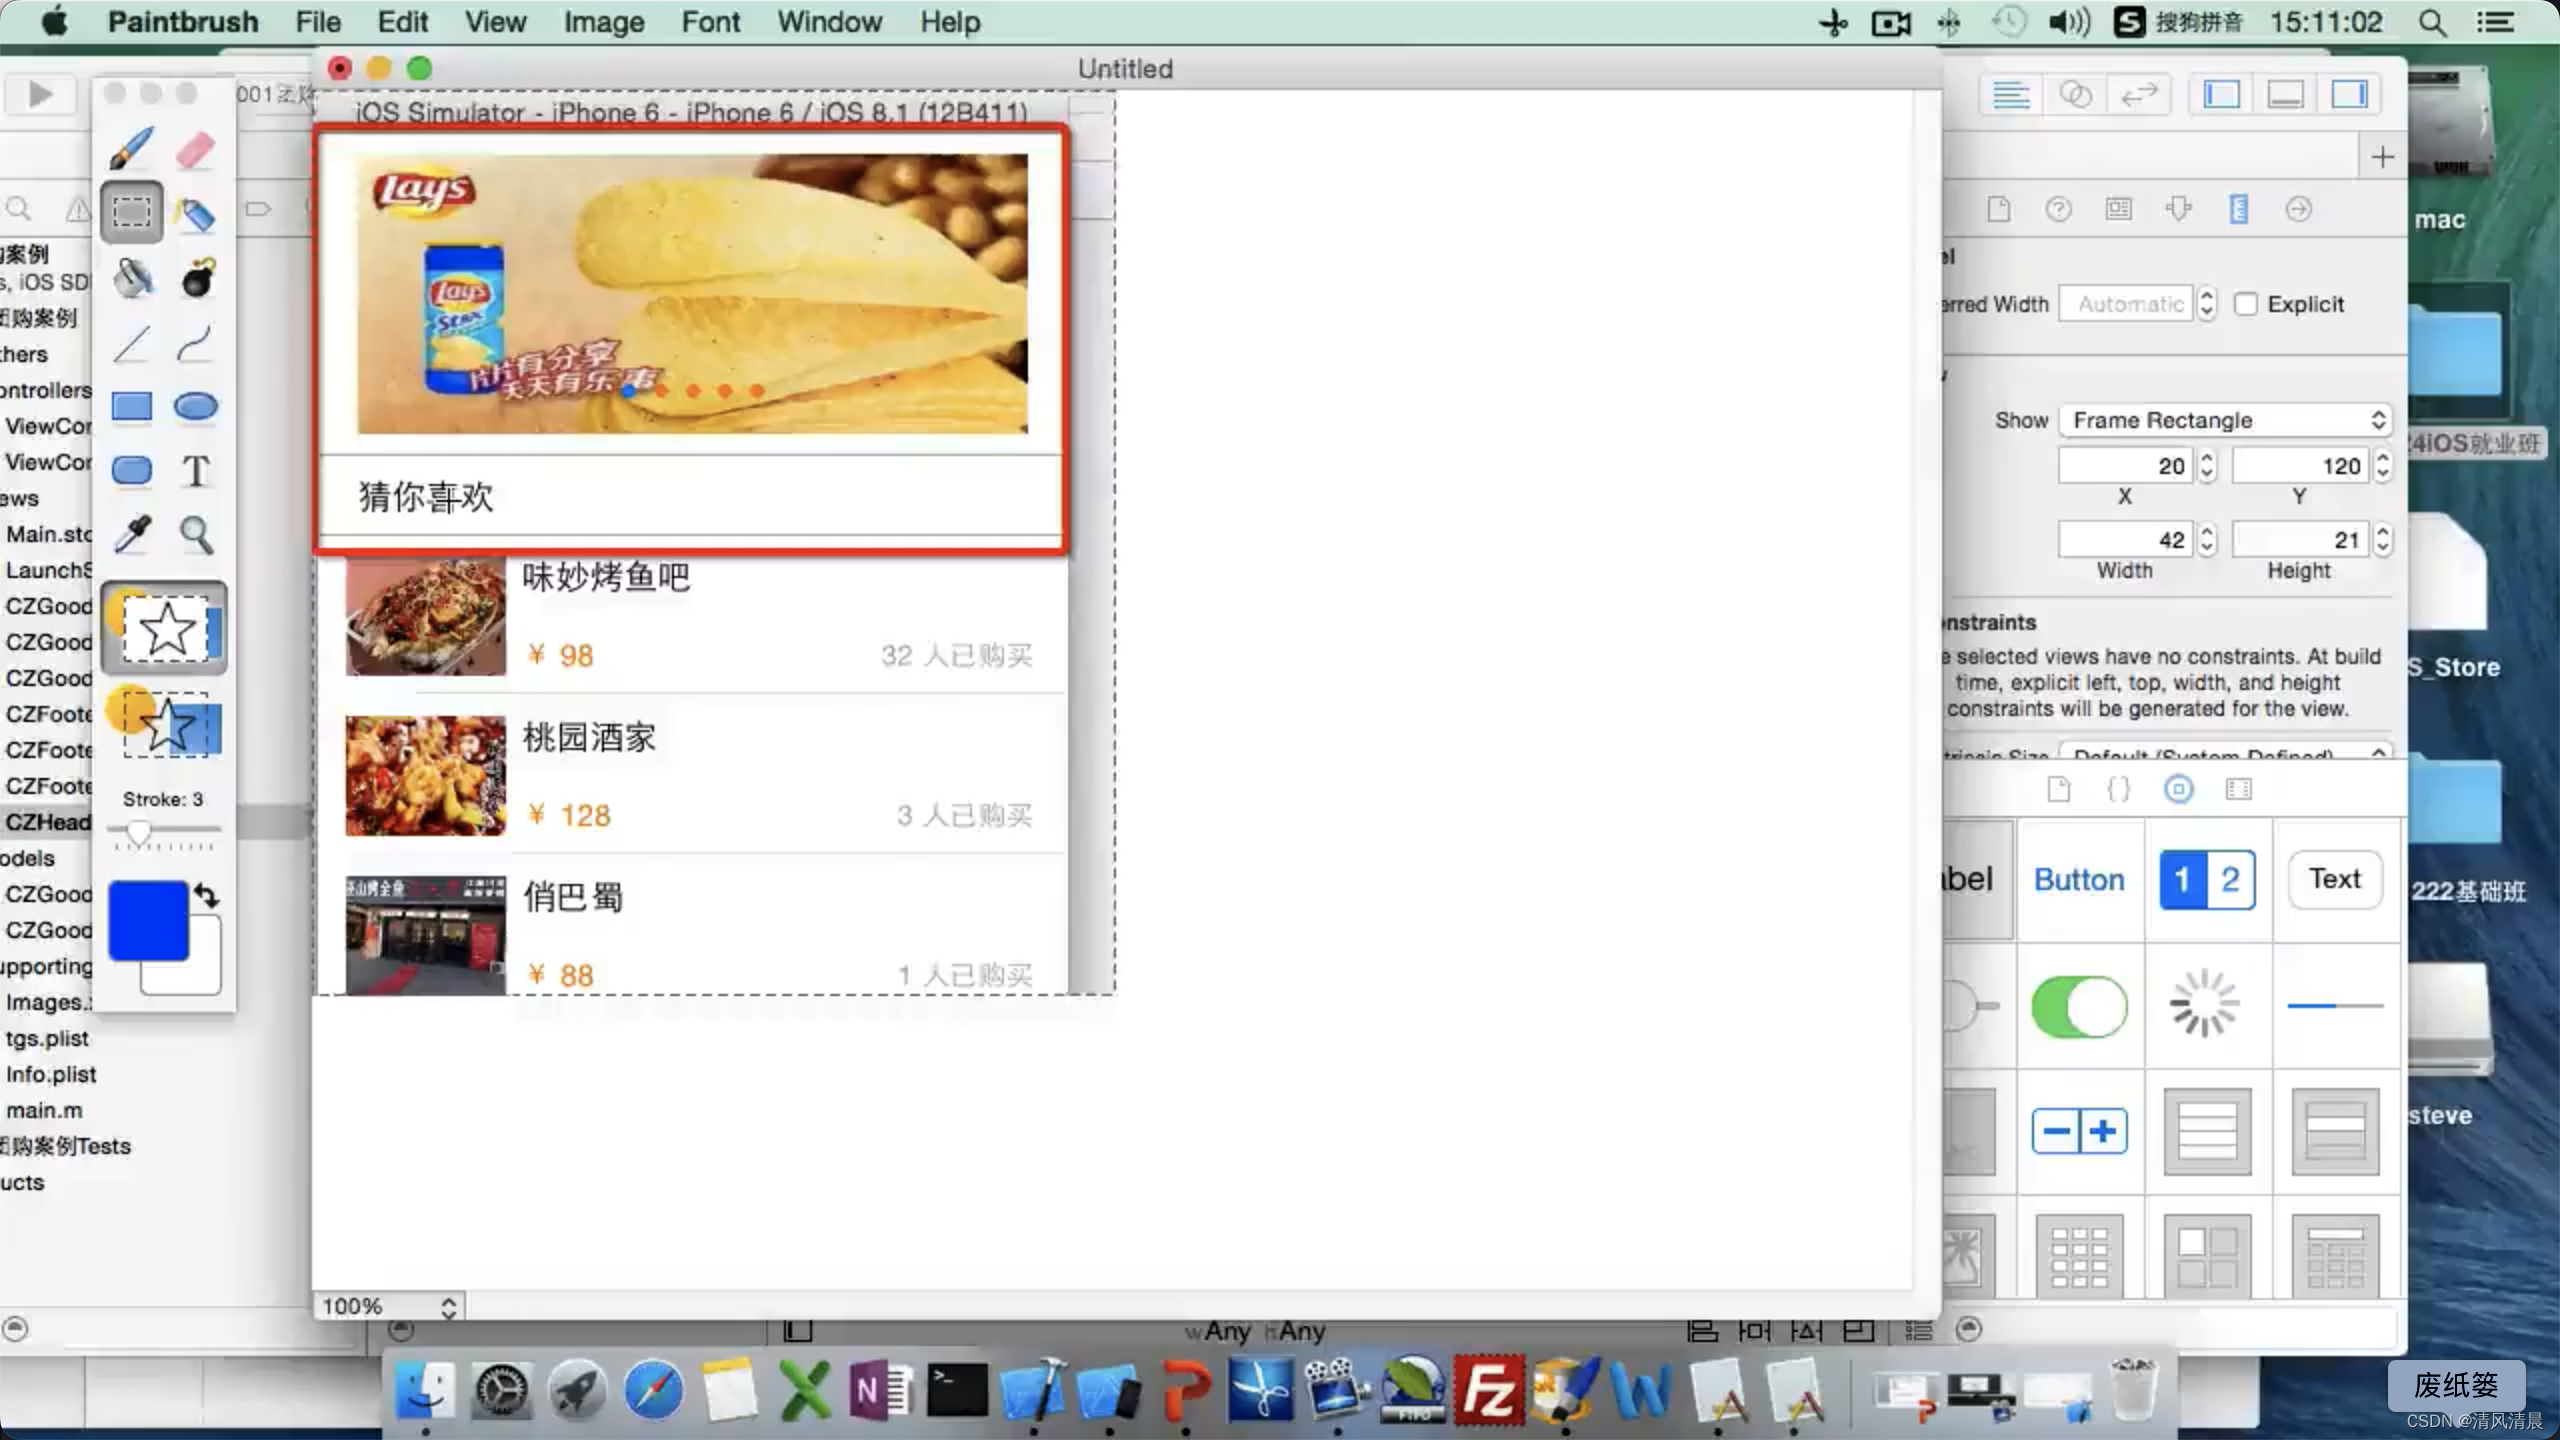
Task: Tick the Explicit checkbox in Xcode inspector
Action: pyautogui.click(x=2246, y=304)
